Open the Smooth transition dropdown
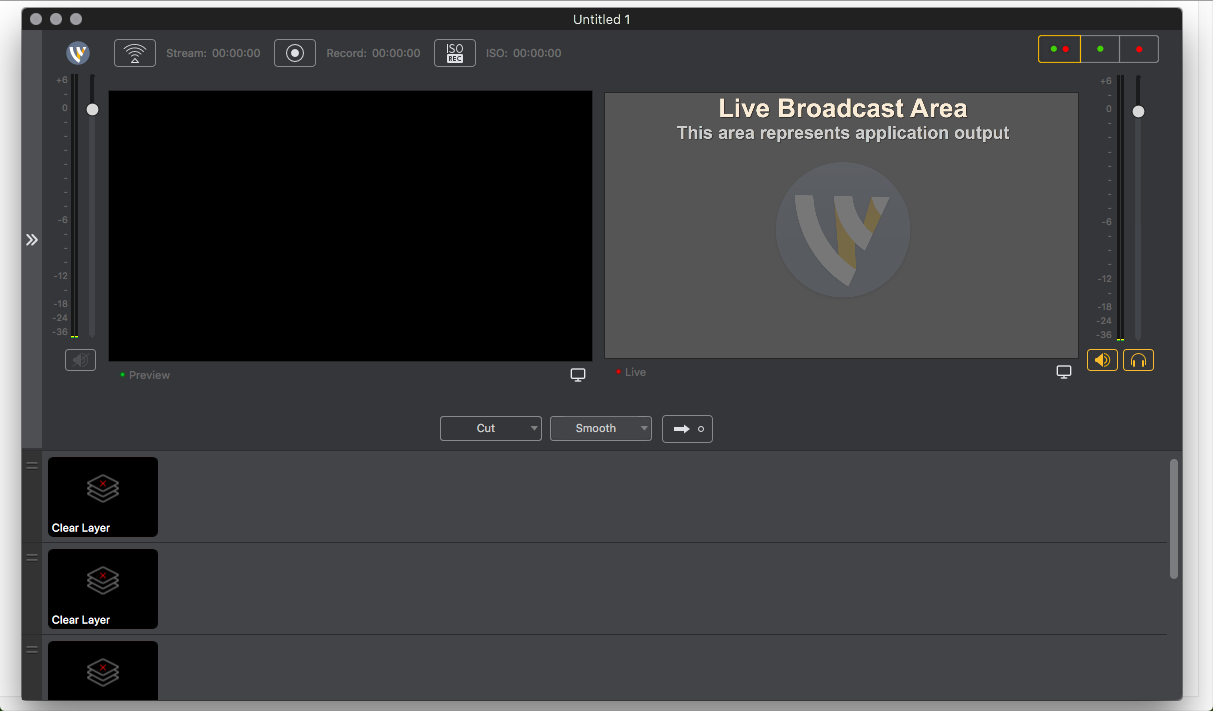This screenshot has height=711, width=1213. [601, 429]
